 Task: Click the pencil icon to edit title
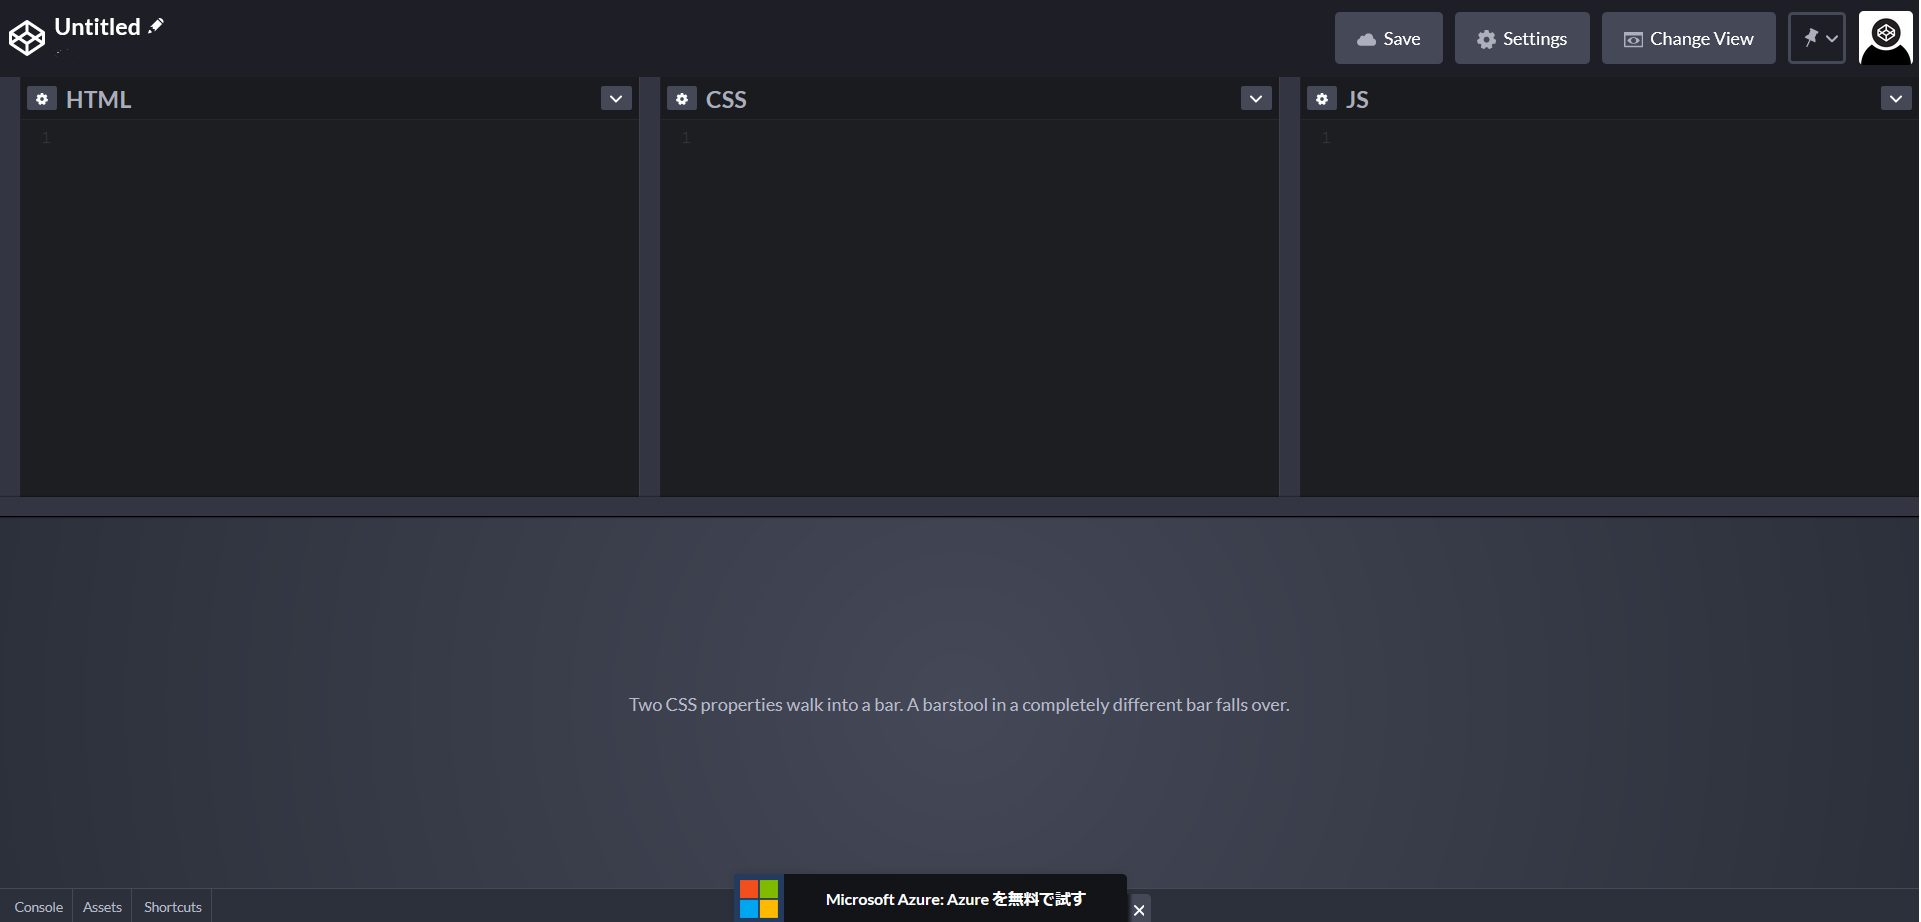pyautogui.click(x=156, y=26)
